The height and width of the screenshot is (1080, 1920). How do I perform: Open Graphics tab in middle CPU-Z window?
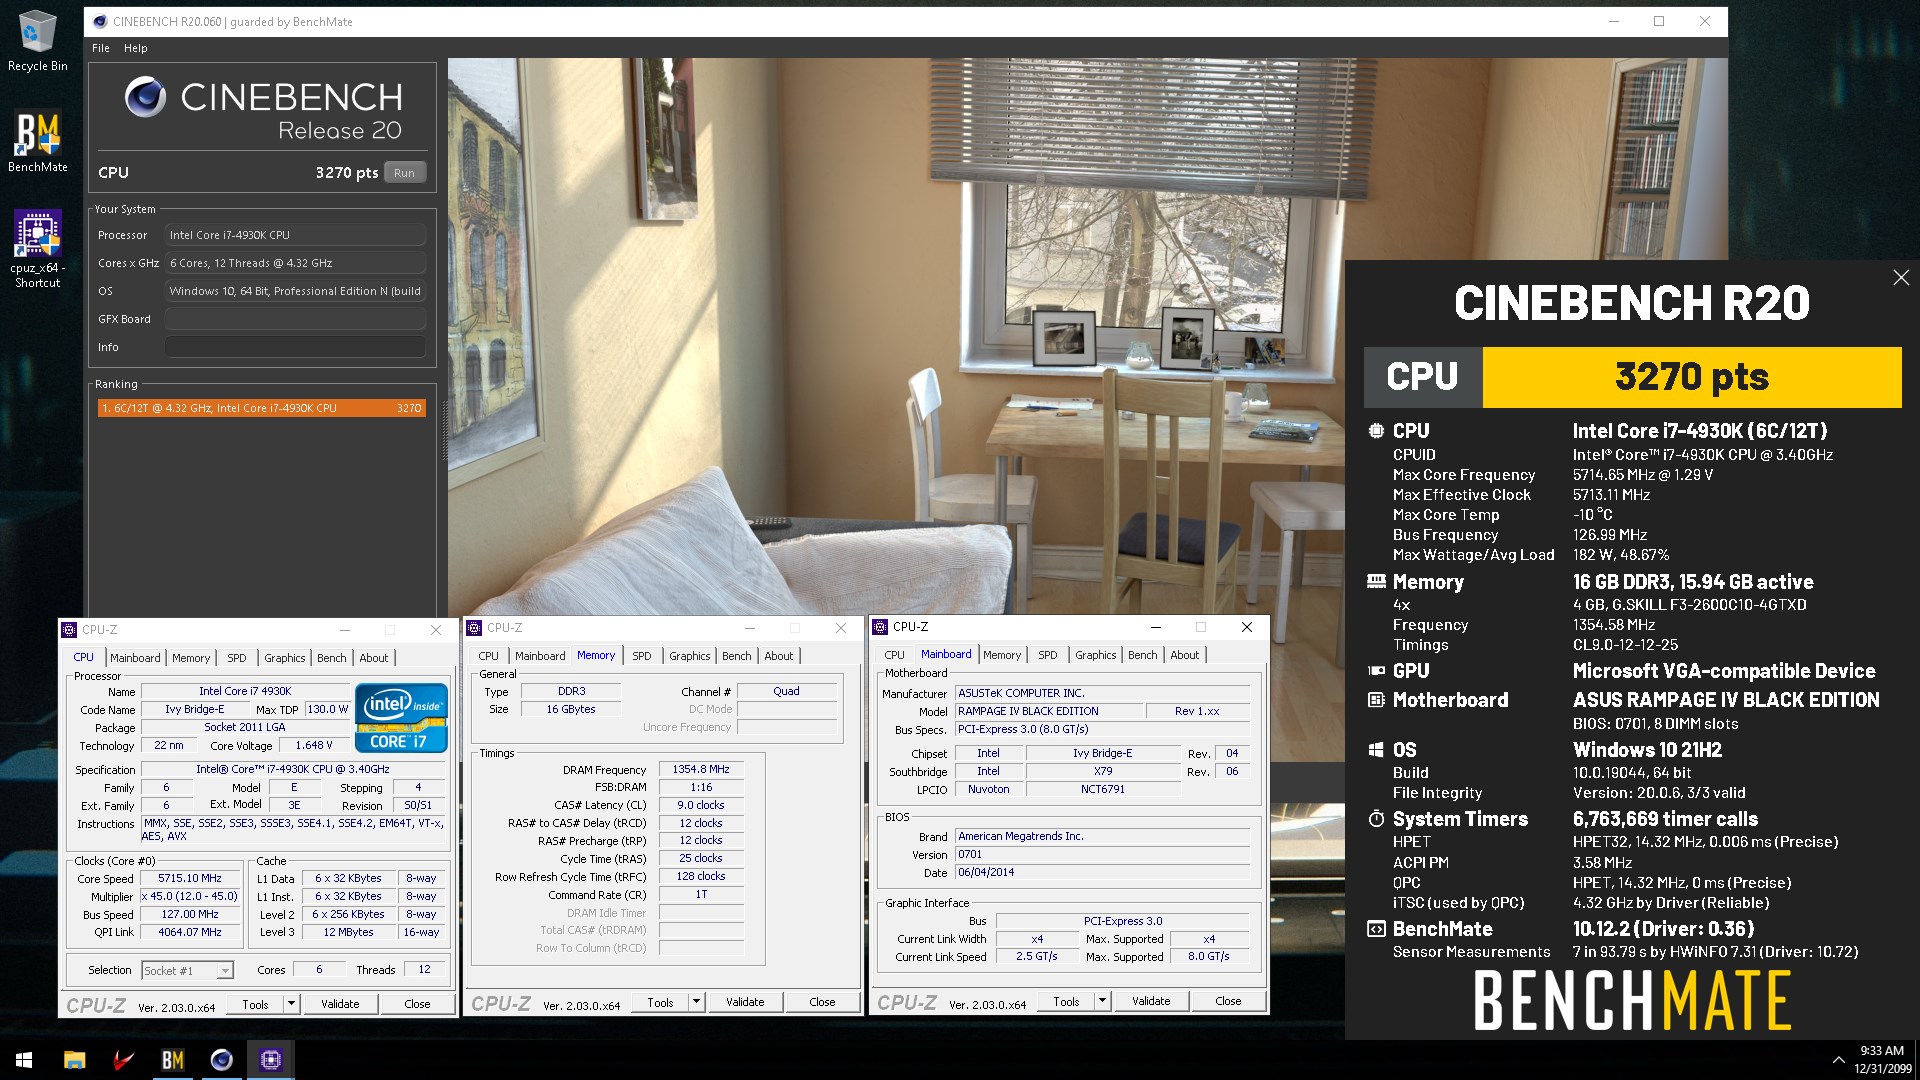(690, 656)
